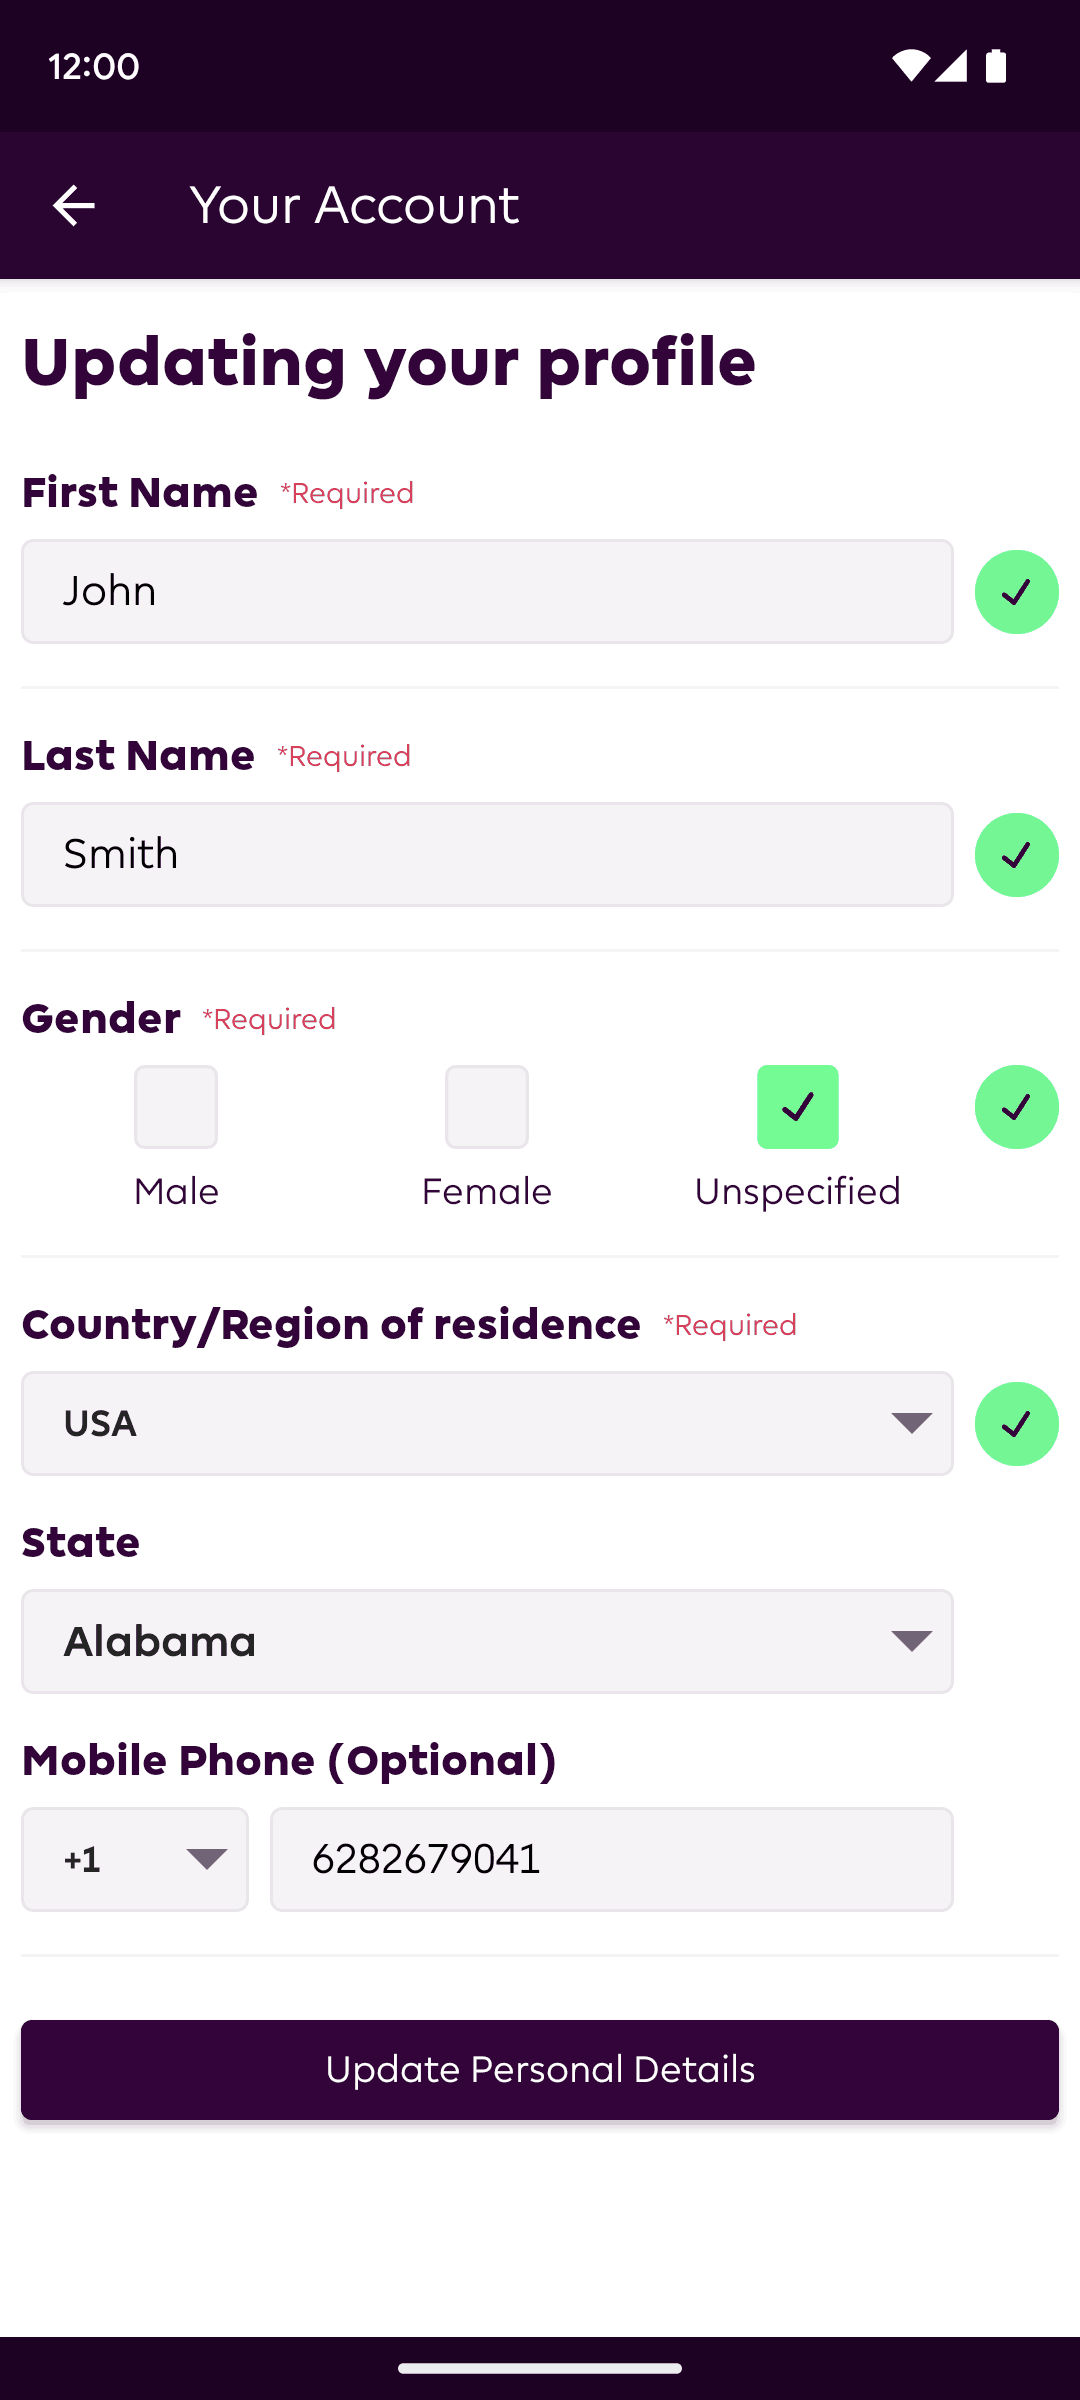
Task: Tap the bottom navigation home handle
Action: coord(540,2368)
